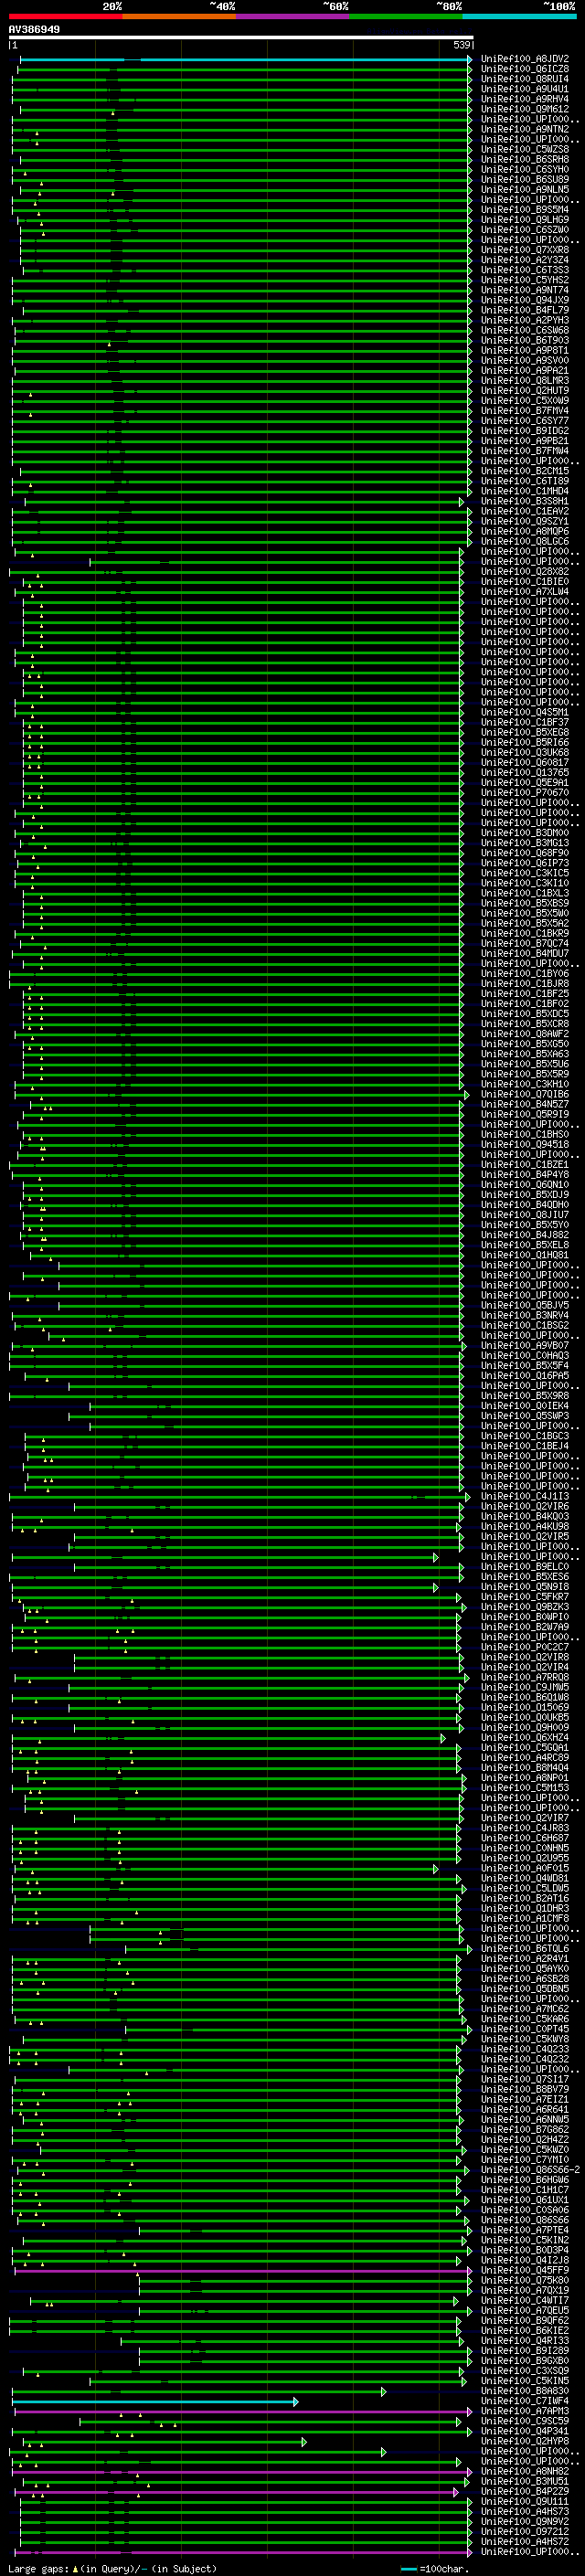This screenshot has width=585, height=2576.
Task: Open UniRef100_O97212 entry
Action: (525, 2531)
